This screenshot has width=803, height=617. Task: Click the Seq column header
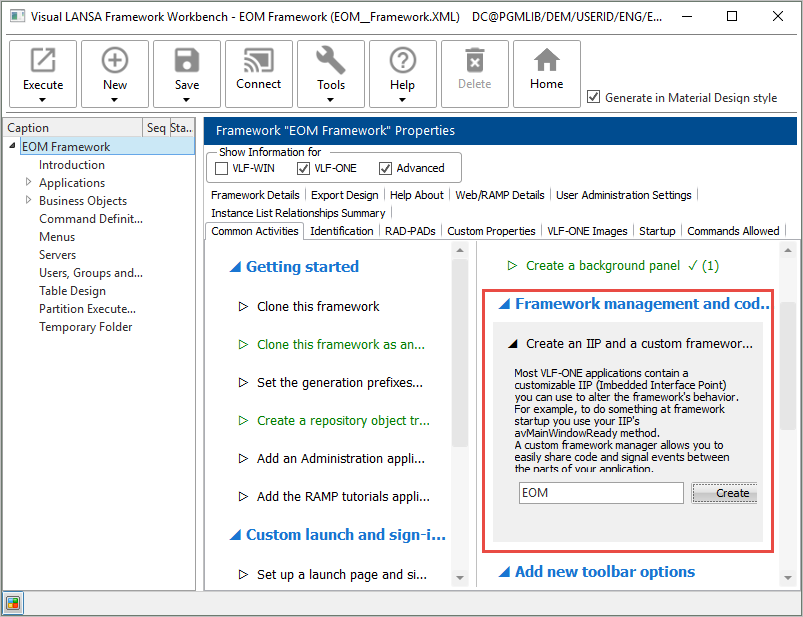pos(156,127)
